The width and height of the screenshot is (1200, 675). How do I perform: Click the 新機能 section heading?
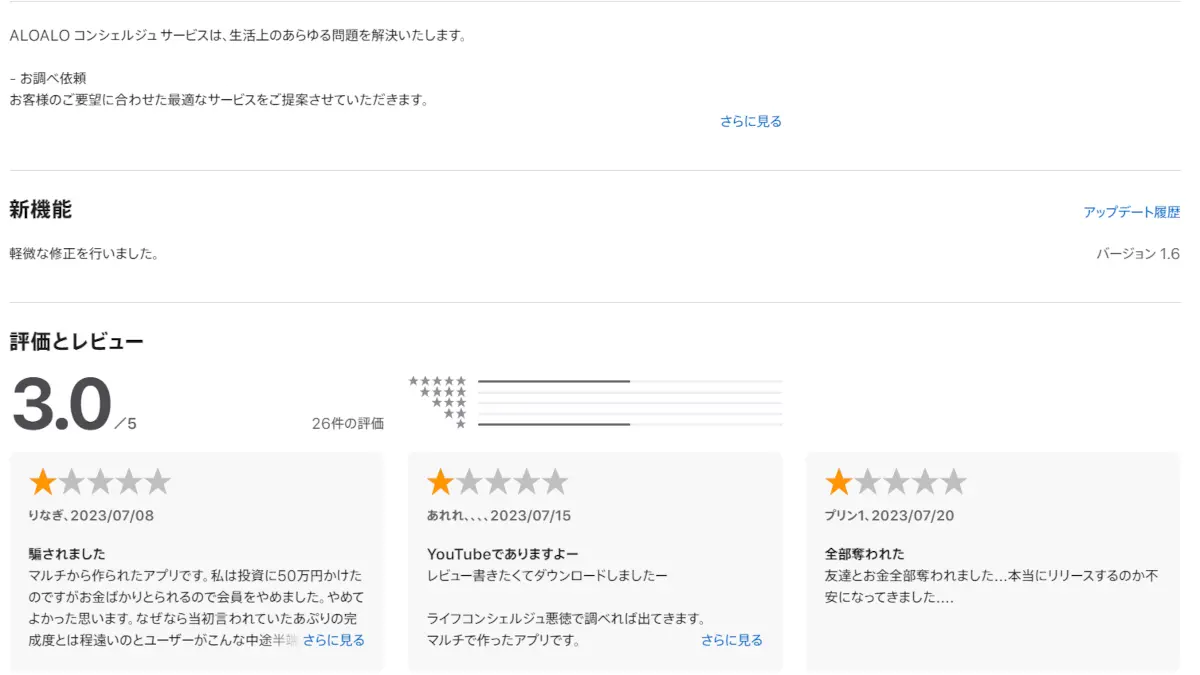click(41, 210)
